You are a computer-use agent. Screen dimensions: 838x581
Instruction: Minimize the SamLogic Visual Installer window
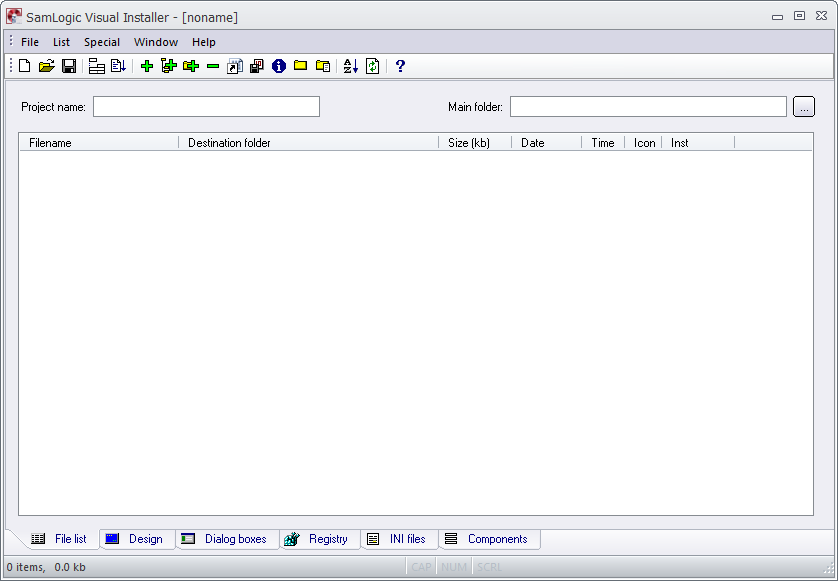(x=778, y=17)
